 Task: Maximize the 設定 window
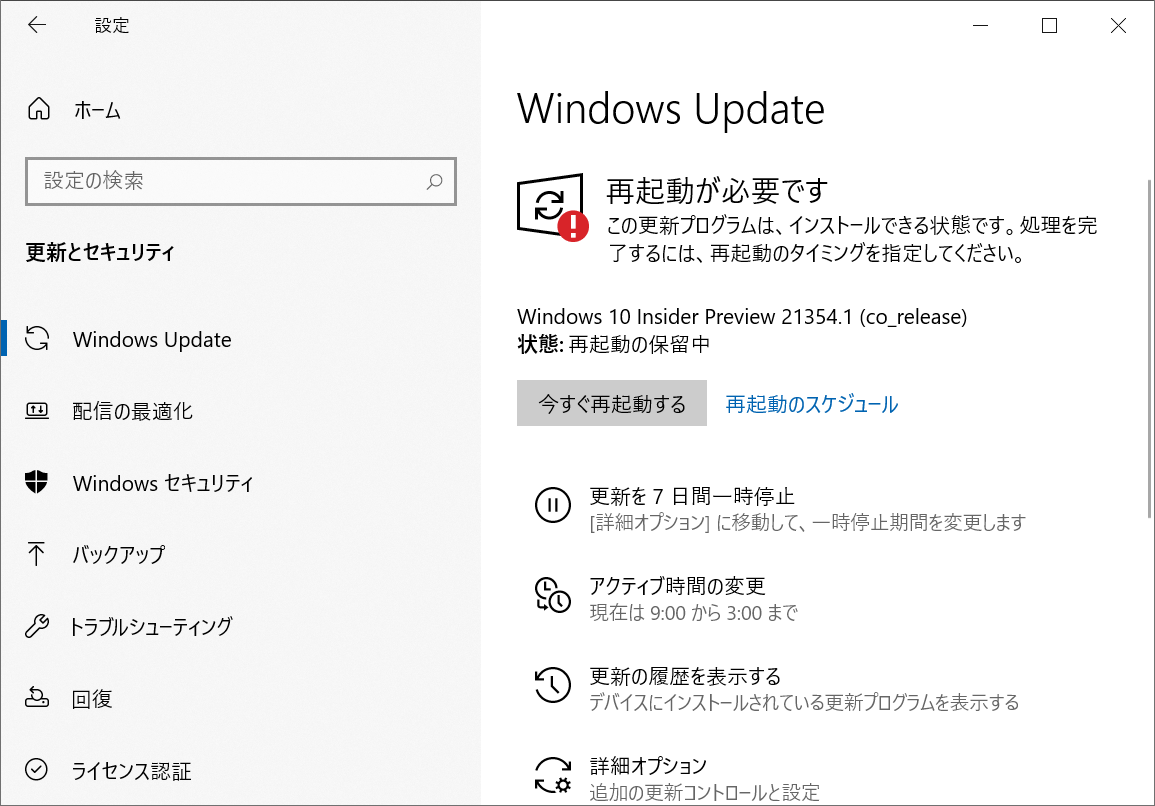point(1049,25)
